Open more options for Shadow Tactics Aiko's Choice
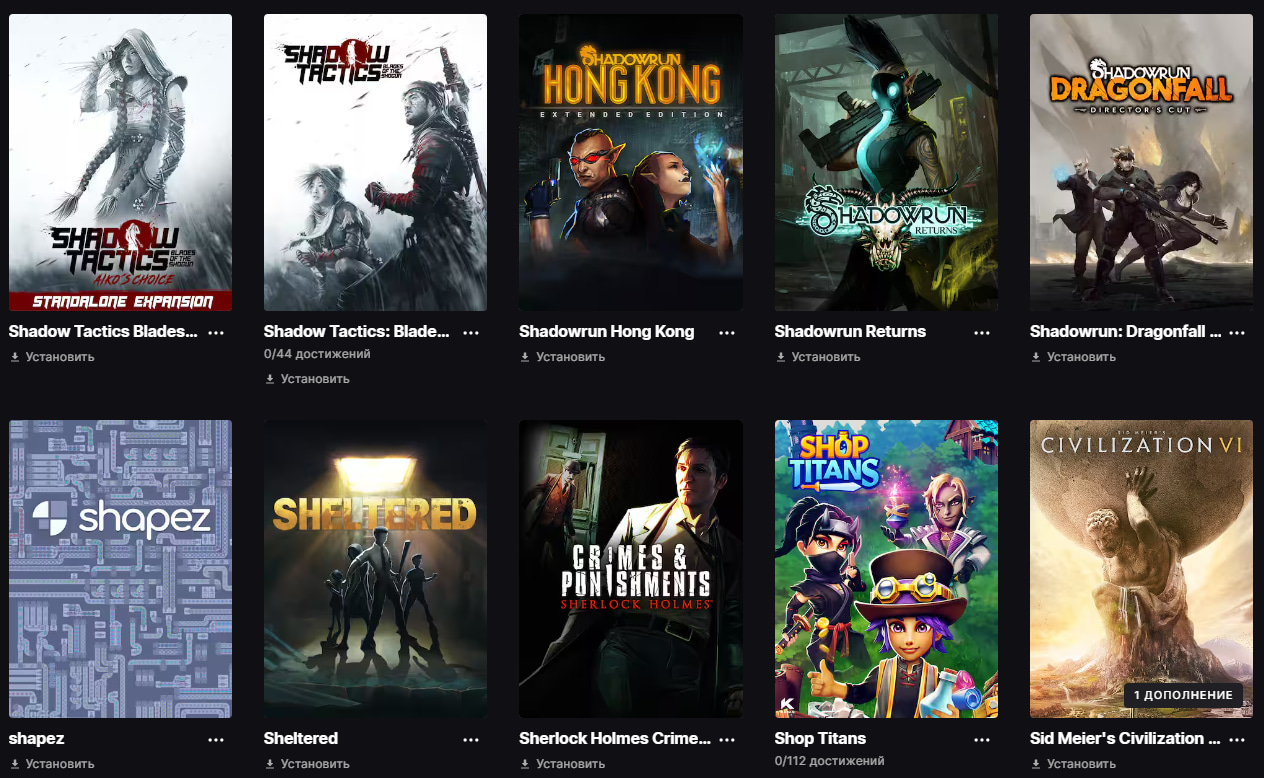This screenshot has width=1264, height=778. pyautogui.click(x=216, y=333)
